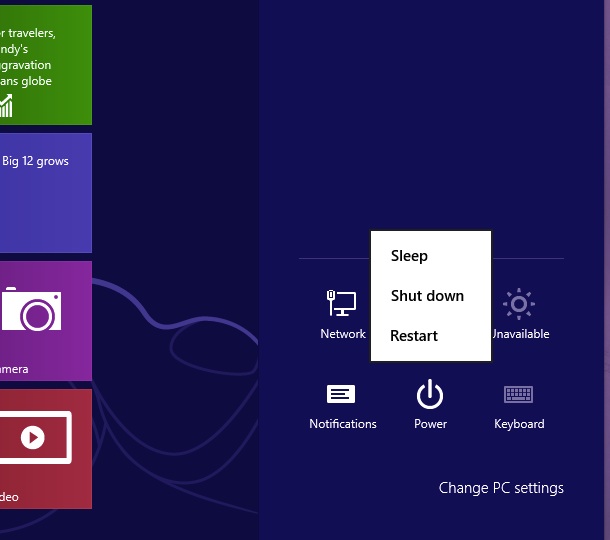This screenshot has height=540, width=610.
Task: Open the Network settings icon
Action: 342,303
